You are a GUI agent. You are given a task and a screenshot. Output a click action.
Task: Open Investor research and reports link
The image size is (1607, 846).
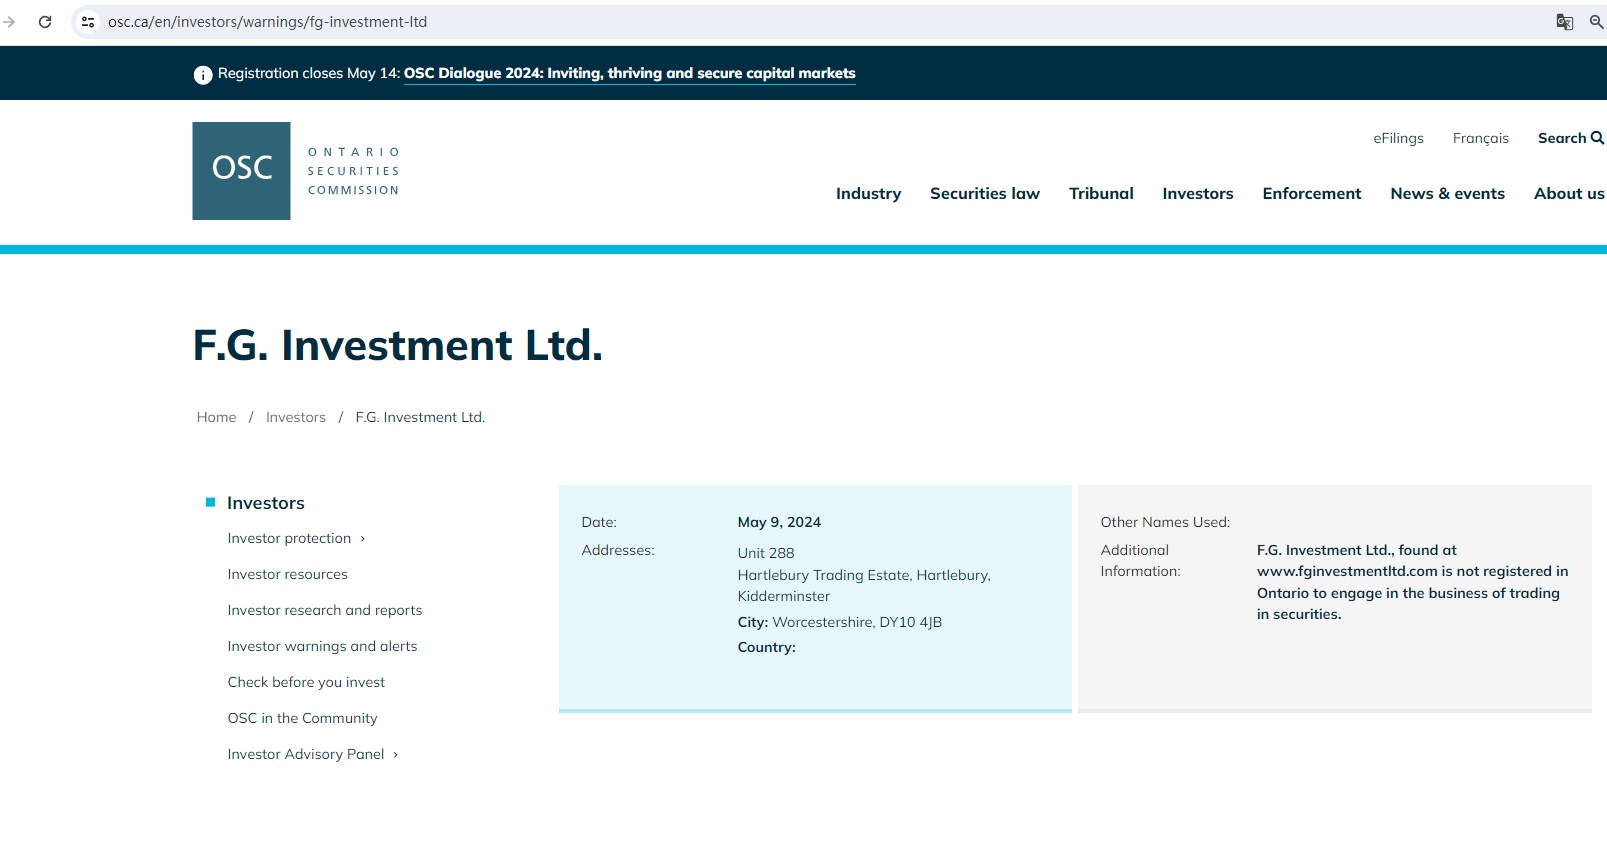pos(325,610)
